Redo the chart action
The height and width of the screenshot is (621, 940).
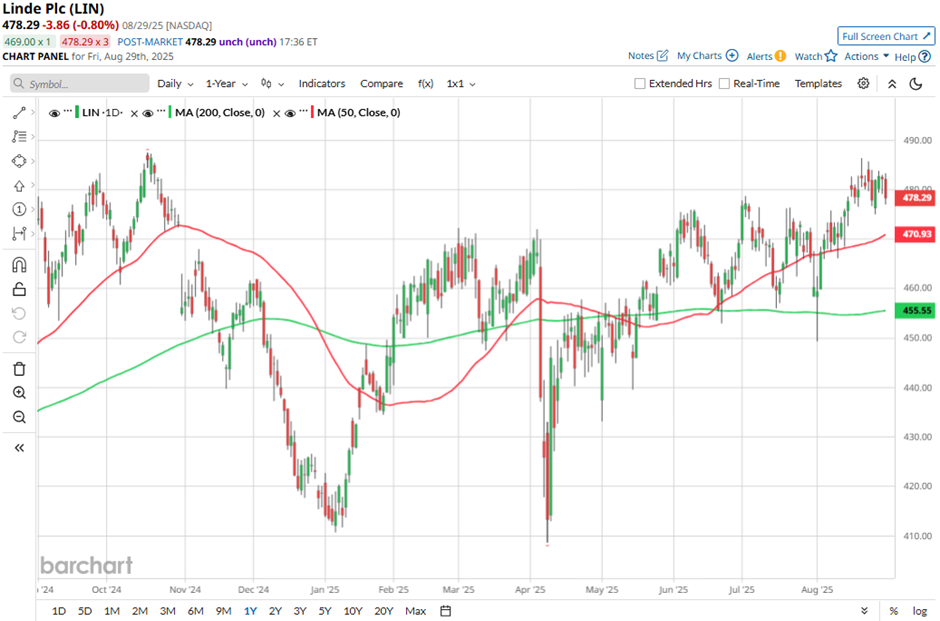click(x=19, y=337)
